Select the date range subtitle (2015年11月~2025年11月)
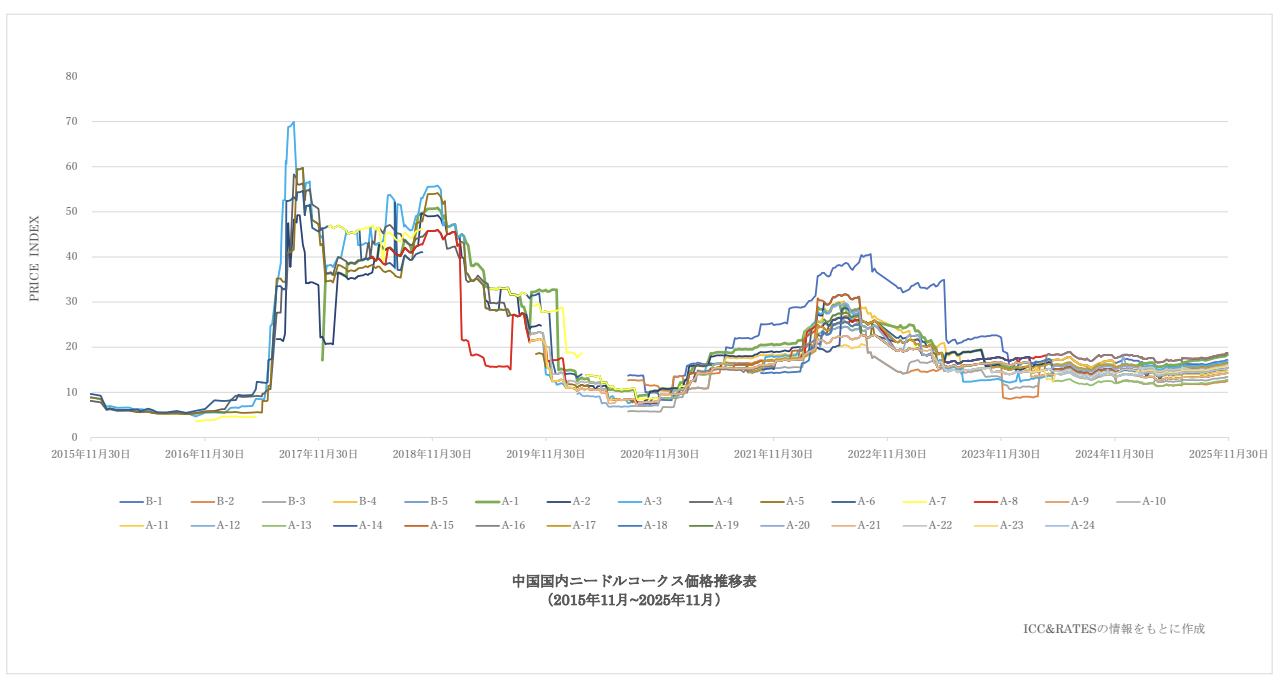Image resolution: width=1284 pixels, height=686 pixels. [x=634, y=600]
